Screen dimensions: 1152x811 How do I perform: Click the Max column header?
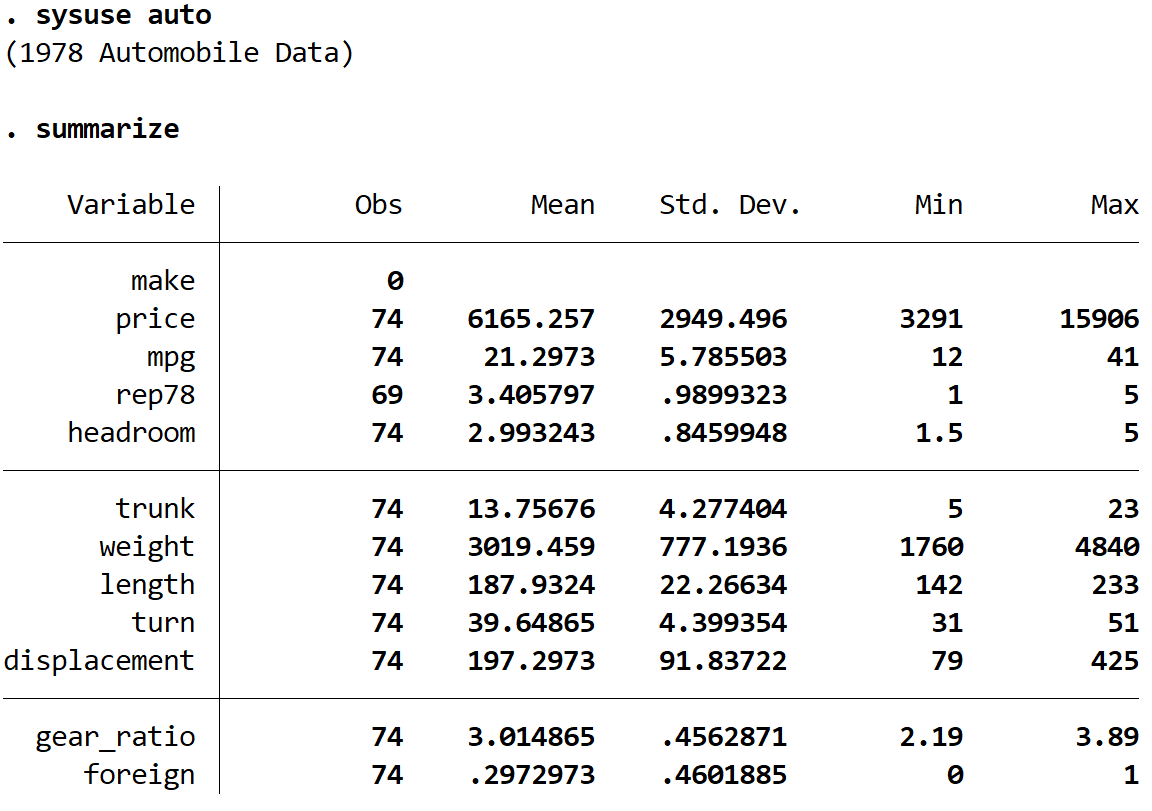(1113, 204)
